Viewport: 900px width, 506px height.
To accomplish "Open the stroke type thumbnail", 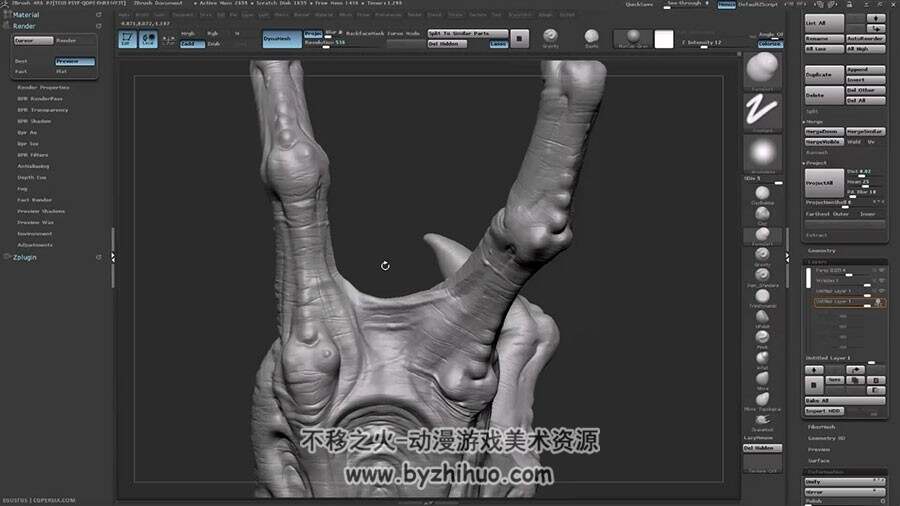I will coord(762,111).
